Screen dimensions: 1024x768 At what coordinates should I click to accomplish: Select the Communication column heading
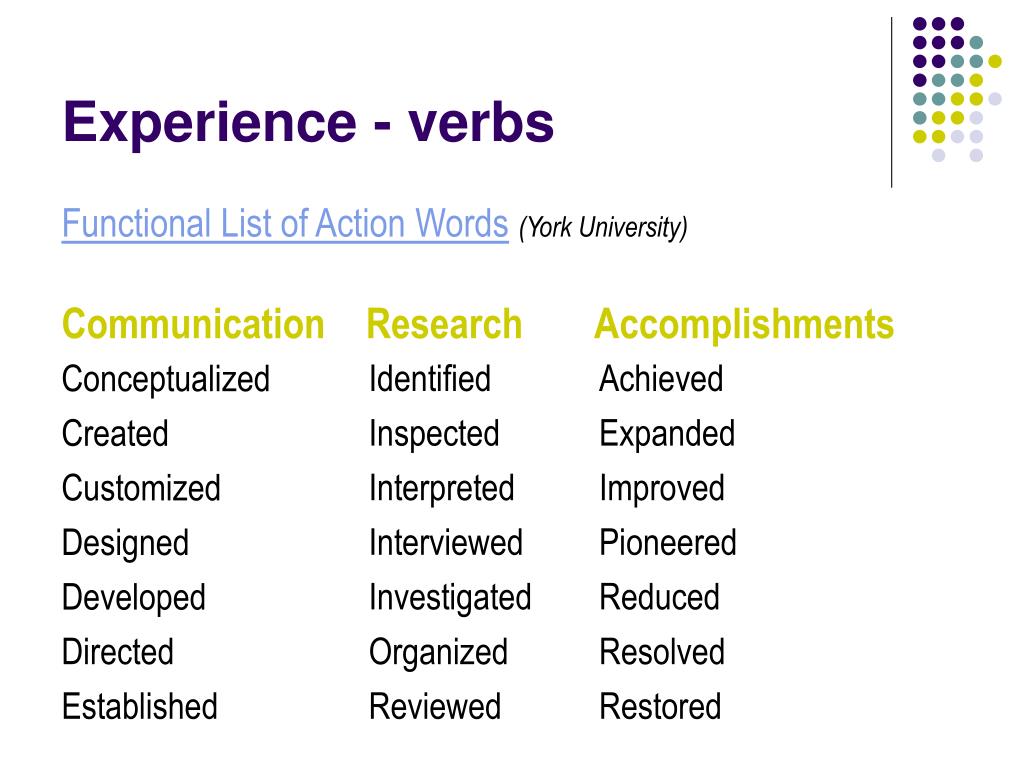pos(193,324)
